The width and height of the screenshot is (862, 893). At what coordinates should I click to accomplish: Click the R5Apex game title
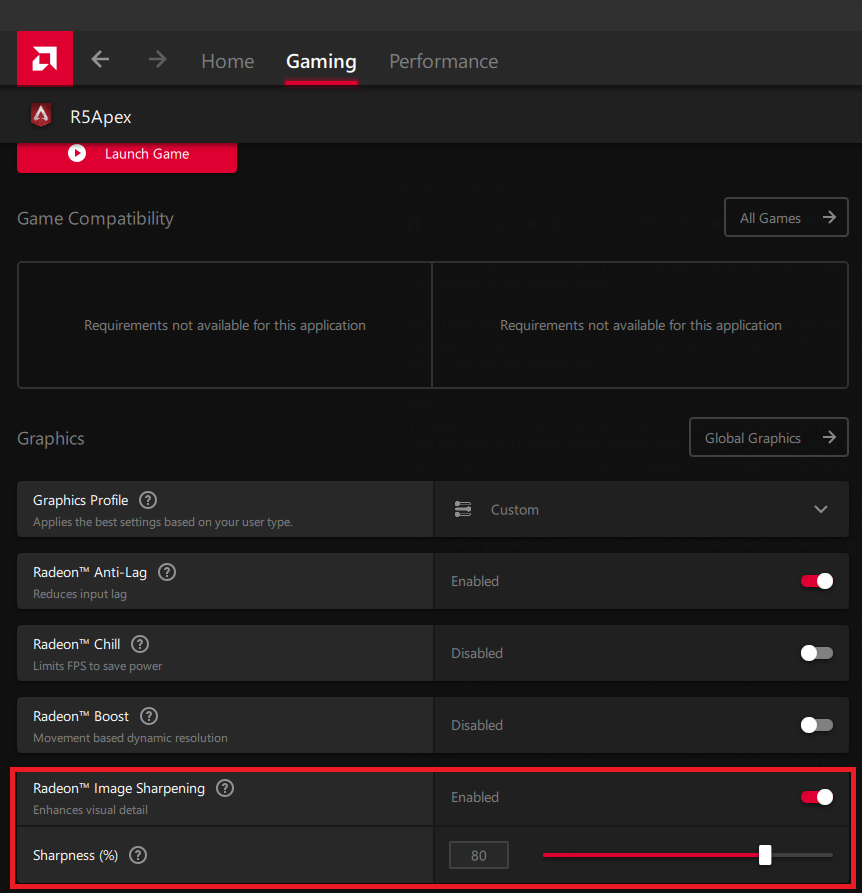pos(101,117)
